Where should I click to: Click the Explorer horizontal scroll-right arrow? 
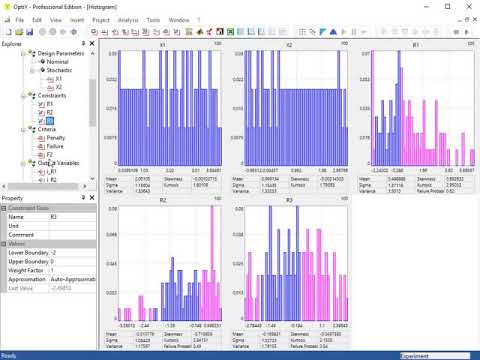pyautogui.click(x=85, y=186)
